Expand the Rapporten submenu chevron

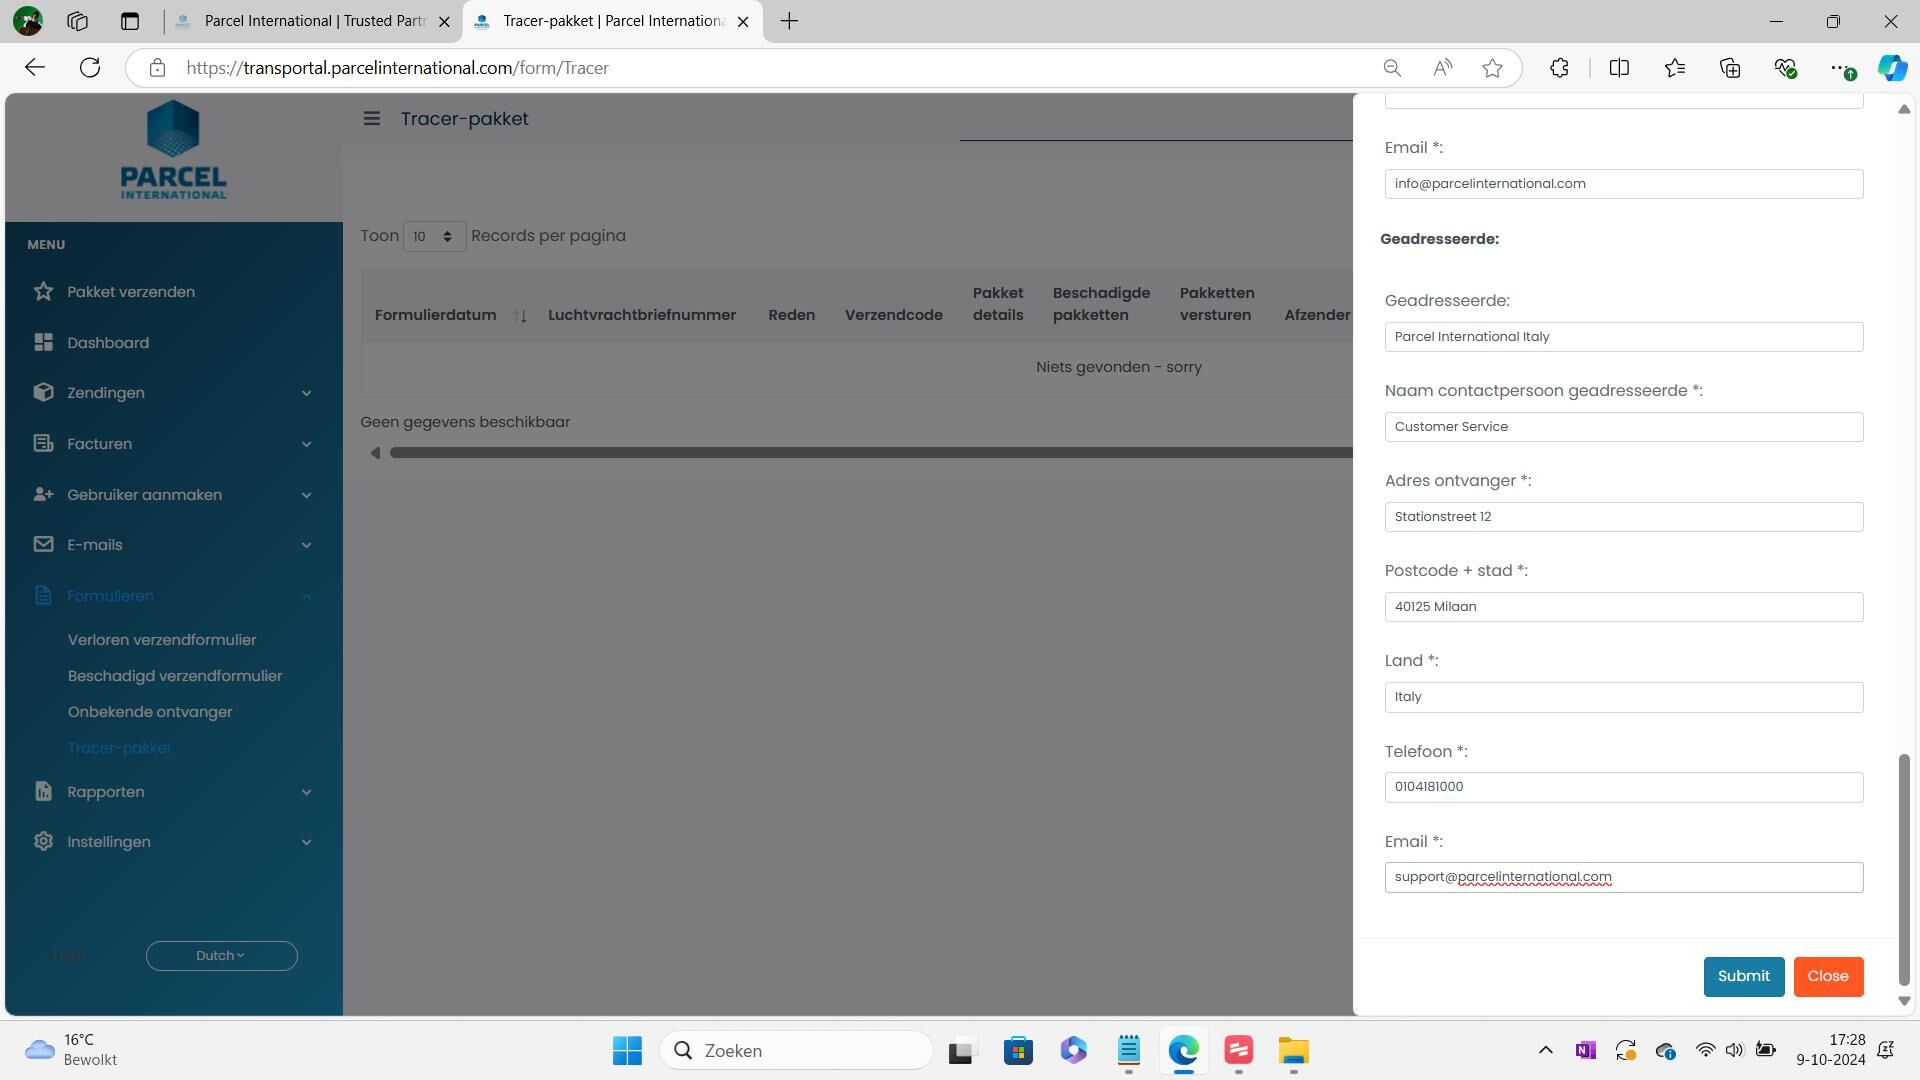tap(306, 792)
